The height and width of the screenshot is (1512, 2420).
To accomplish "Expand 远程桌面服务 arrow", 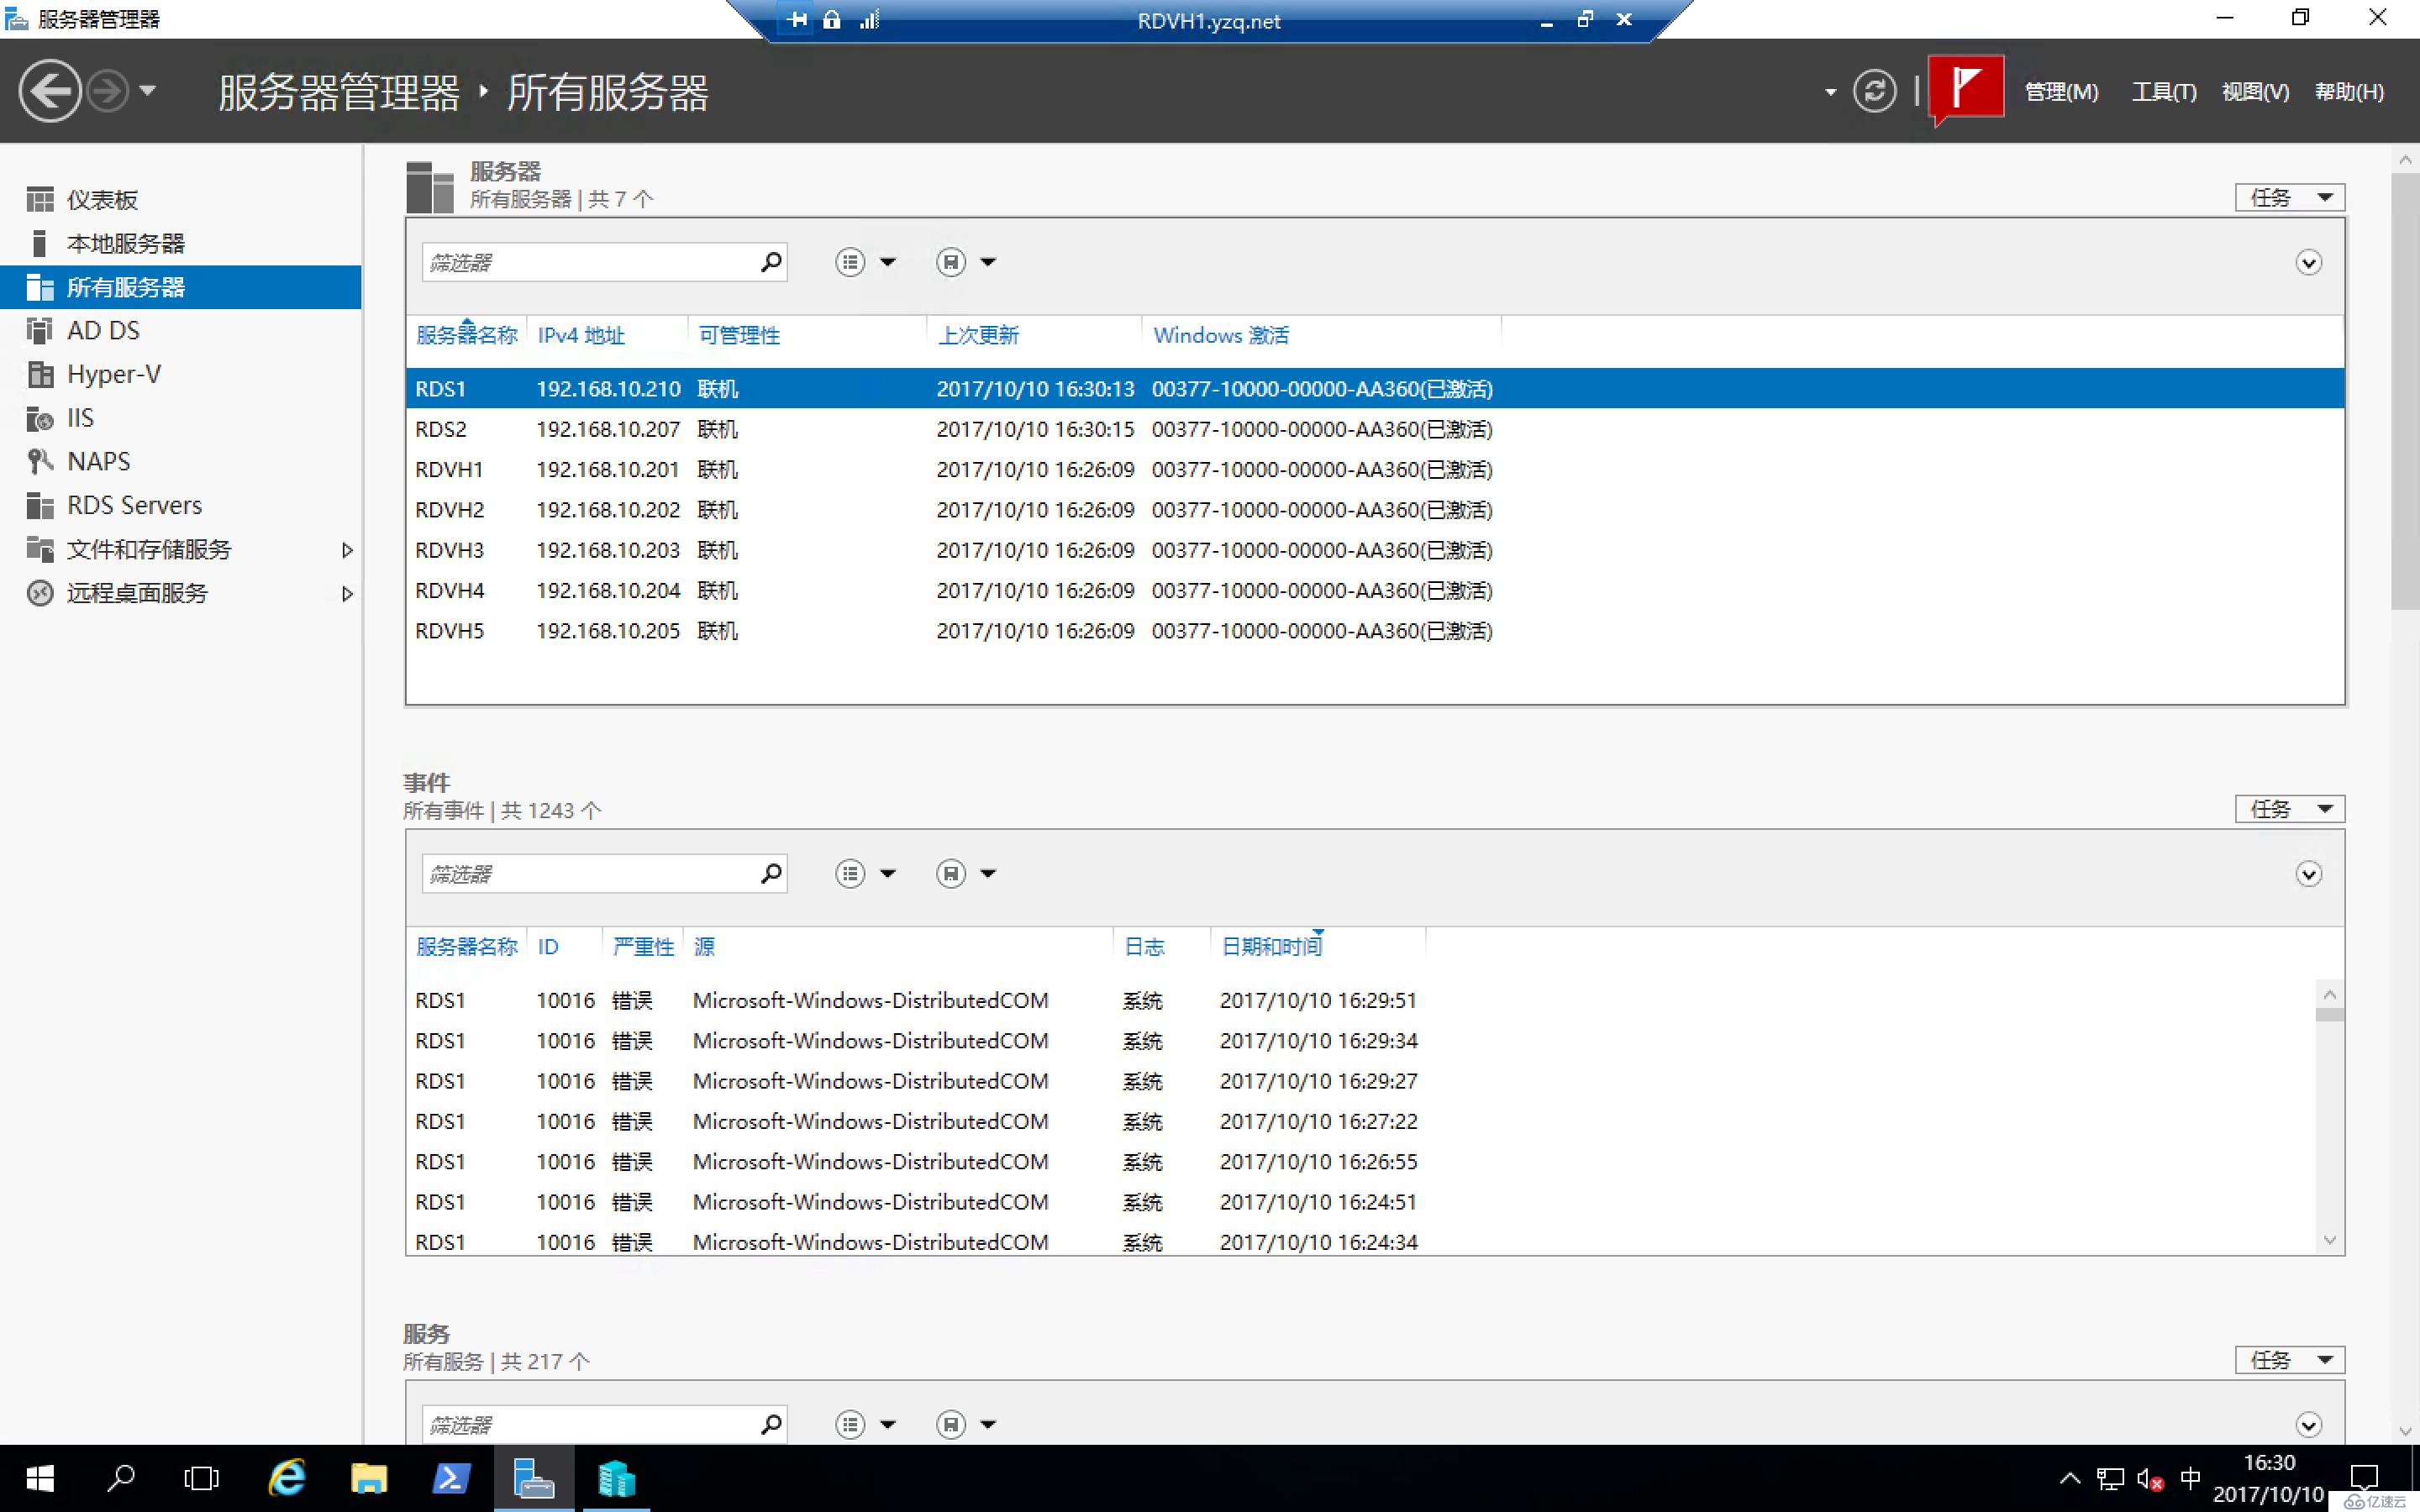I will coord(347,594).
